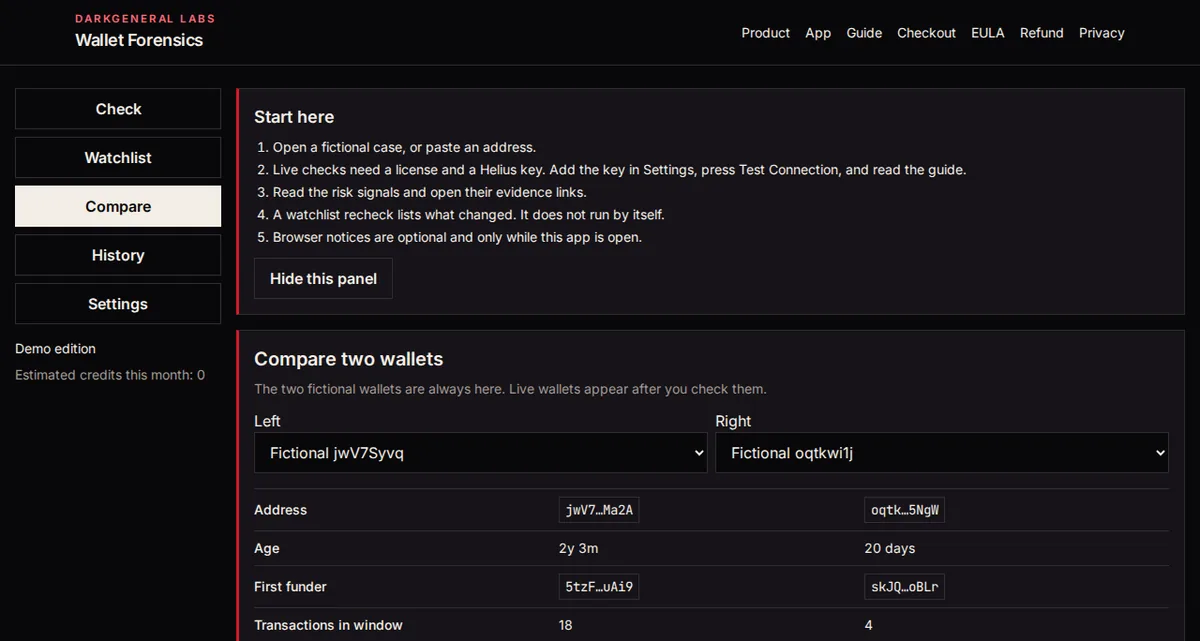The height and width of the screenshot is (641, 1200).
Task: Click the Address row label
Action: (x=280, y=510)
